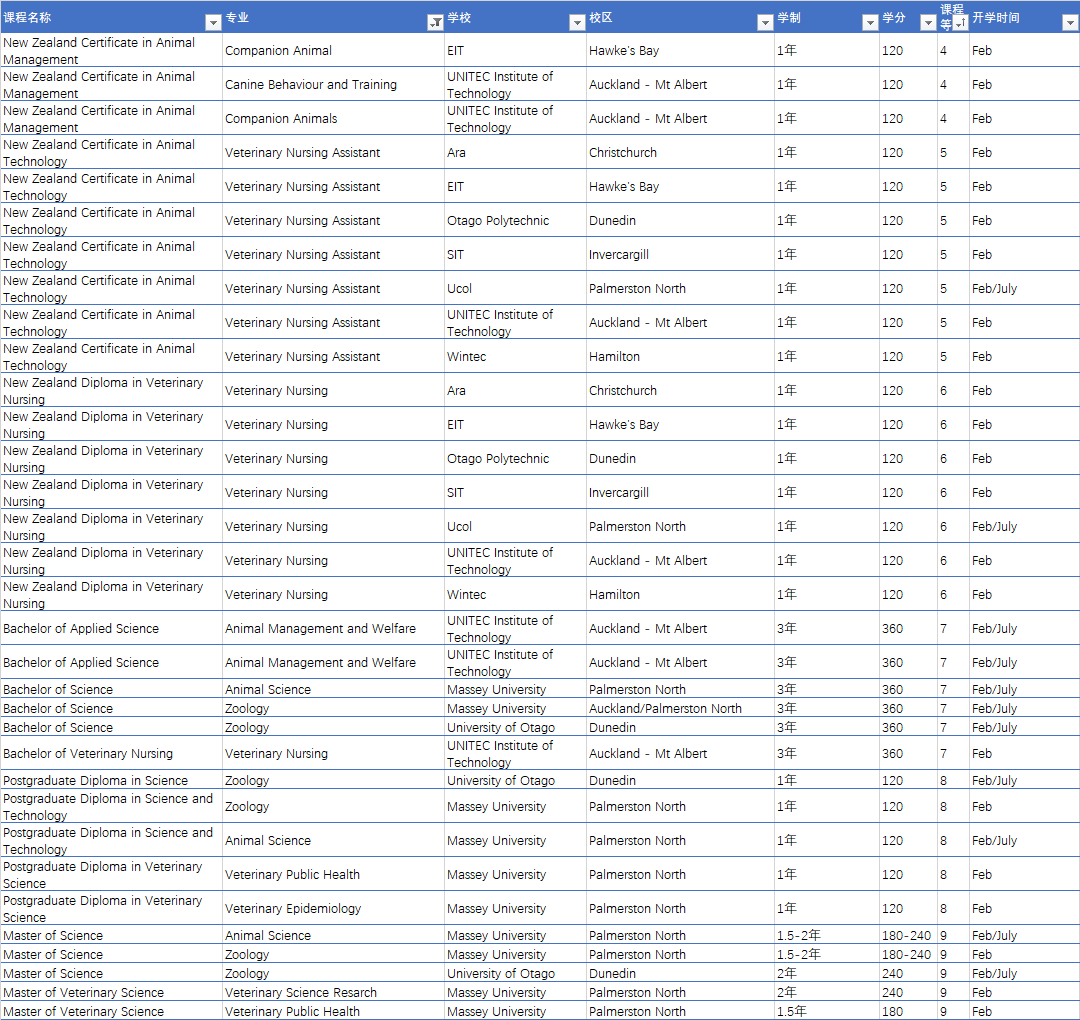Select '2年' in Veterinary Science Resarch row
This screenshot has width=1080, height=1020.
tap(827, 992)
